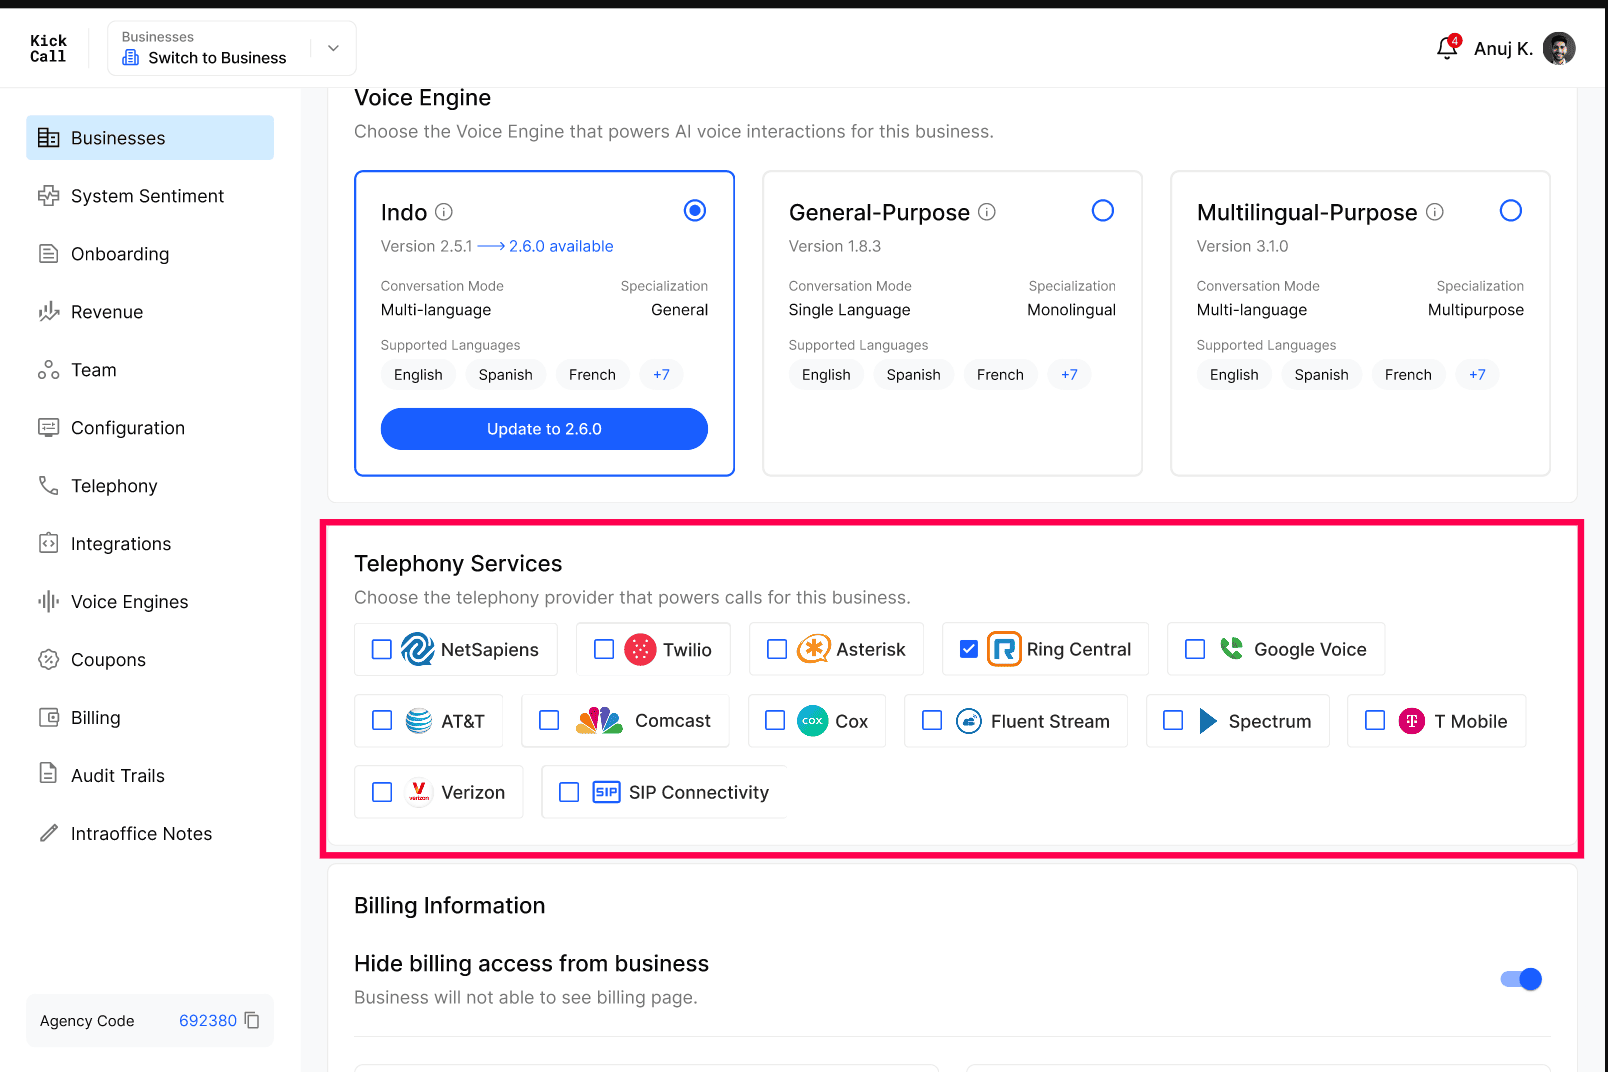Copy the agency code via copy icon
This screenshot has width=1608, height=1072.
252,1020
